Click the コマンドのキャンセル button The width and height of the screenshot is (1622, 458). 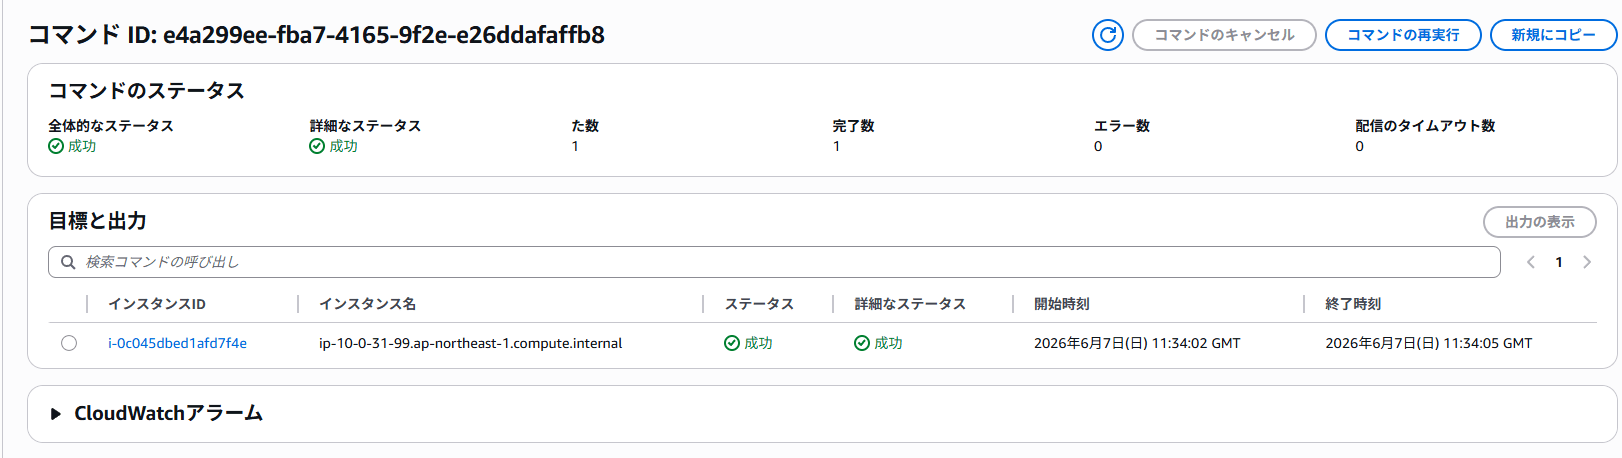pos(1224,35)
